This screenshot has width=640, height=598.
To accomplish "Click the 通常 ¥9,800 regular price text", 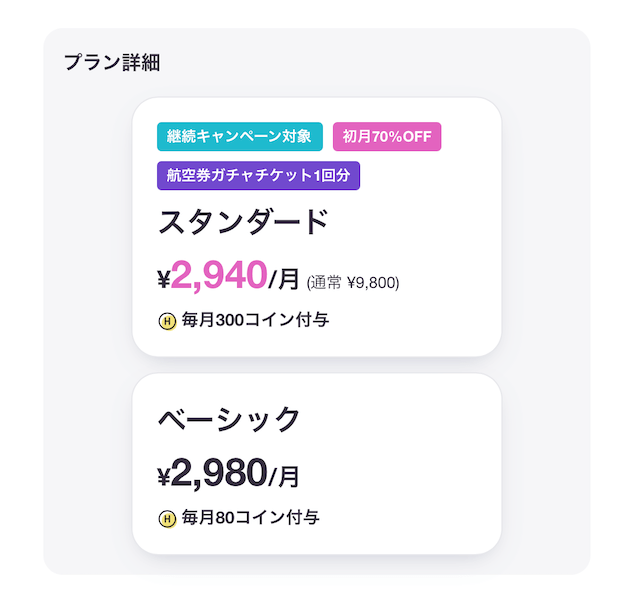I will [x=353, y=282].
